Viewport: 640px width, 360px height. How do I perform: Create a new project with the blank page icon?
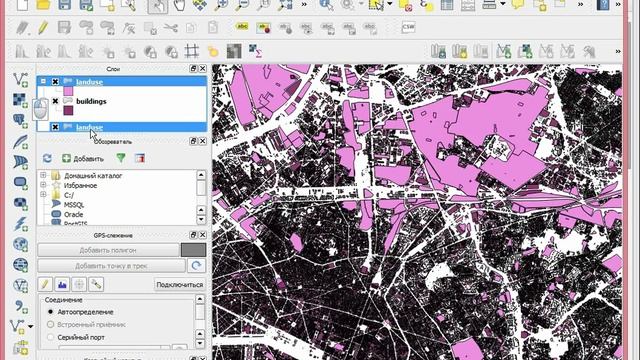[x=22, y=5]
